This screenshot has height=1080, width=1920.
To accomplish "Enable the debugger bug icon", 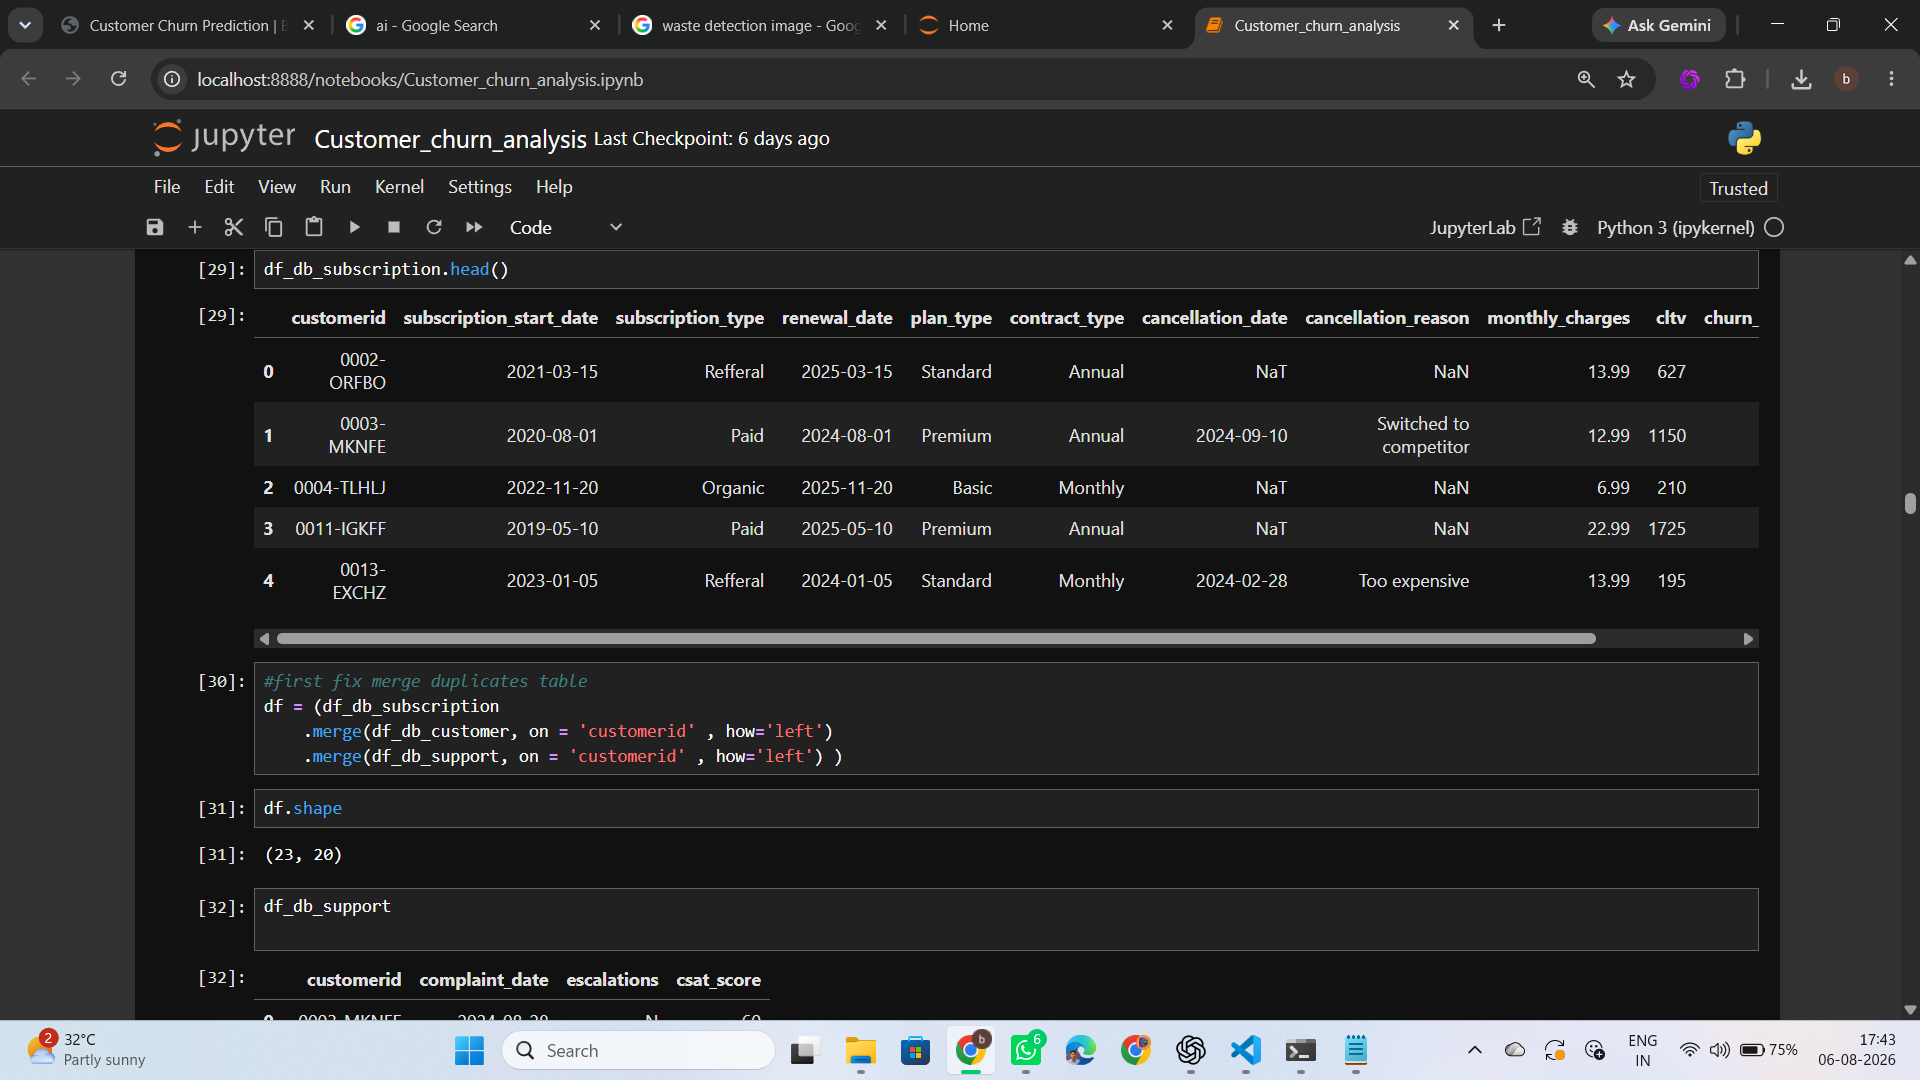I will [x=1570, y=227].
